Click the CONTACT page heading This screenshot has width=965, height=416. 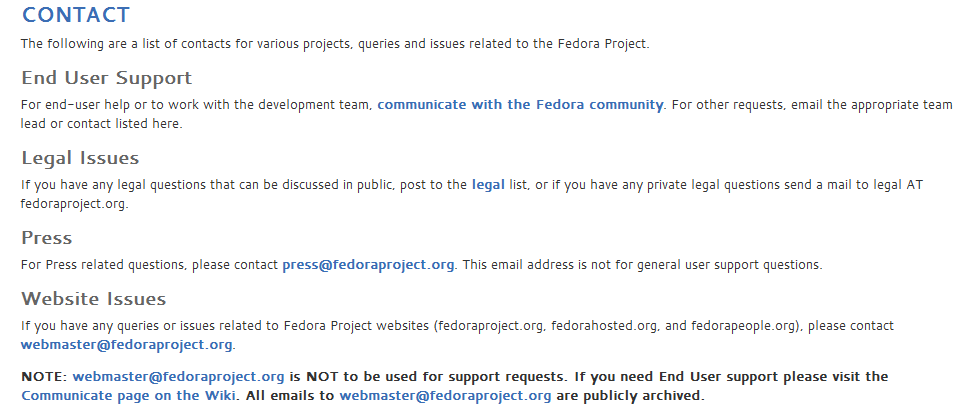(x=76, y=15)
